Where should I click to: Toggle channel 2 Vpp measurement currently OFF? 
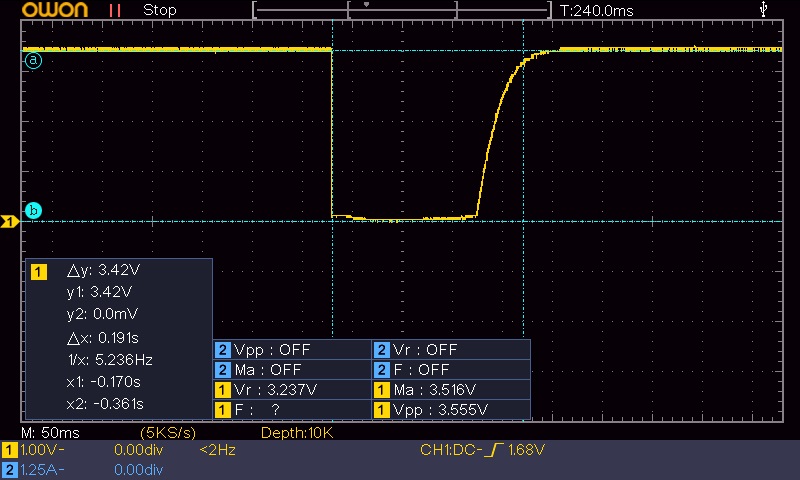coord(266,350)
